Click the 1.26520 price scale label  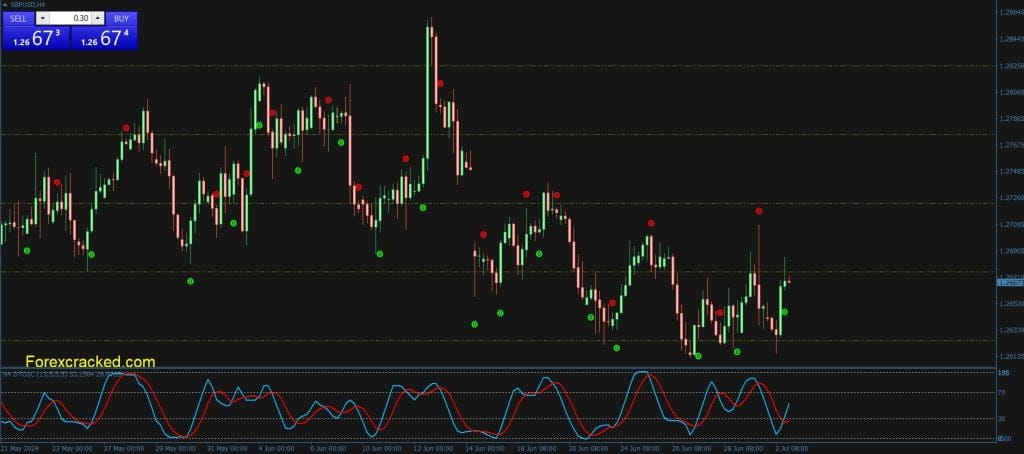(1010, 304)
